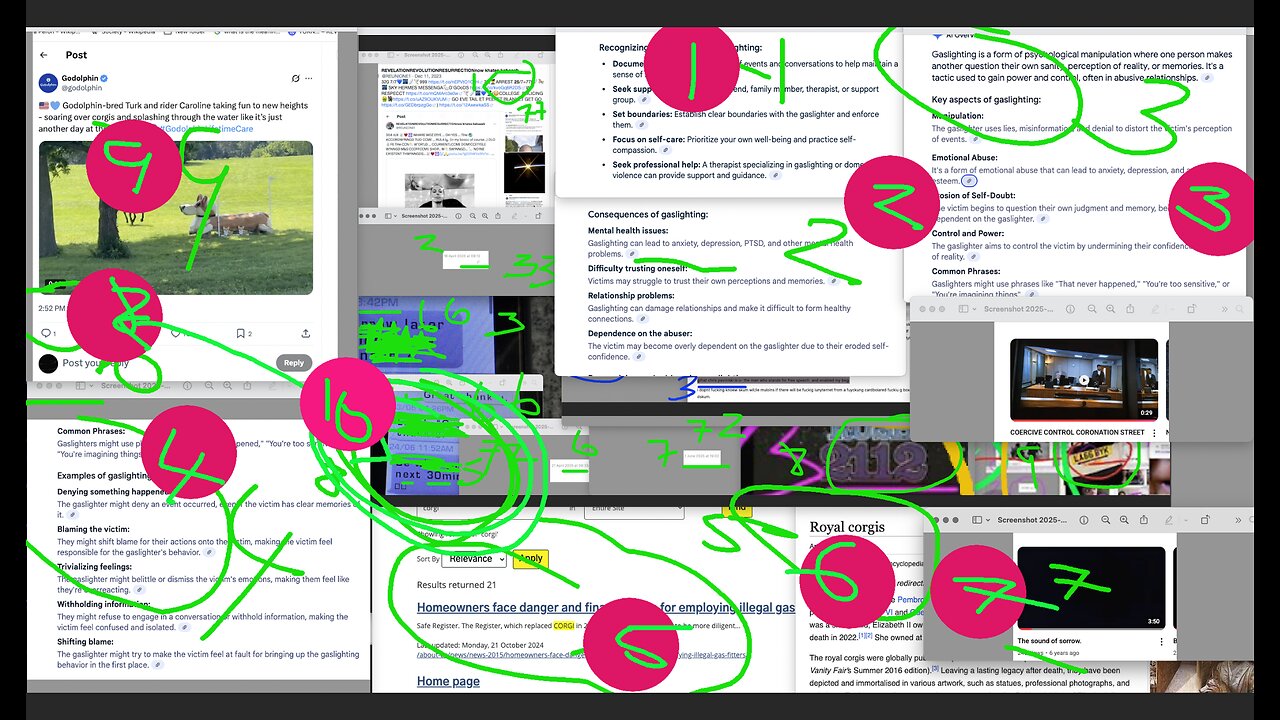Zoom in on sound of sorrow Preview window
The width and height of the screenshot is (1280, 720).
click(1124, 520)
